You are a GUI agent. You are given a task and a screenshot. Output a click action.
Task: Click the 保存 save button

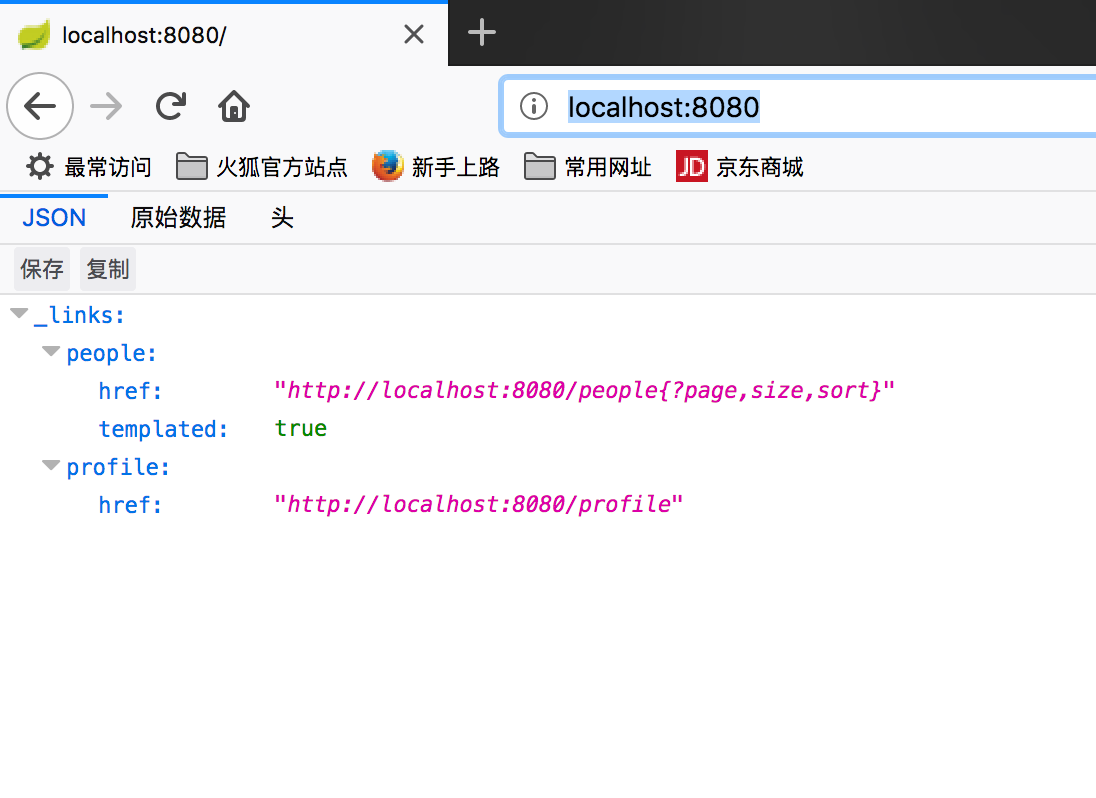(x=42, y=269)
